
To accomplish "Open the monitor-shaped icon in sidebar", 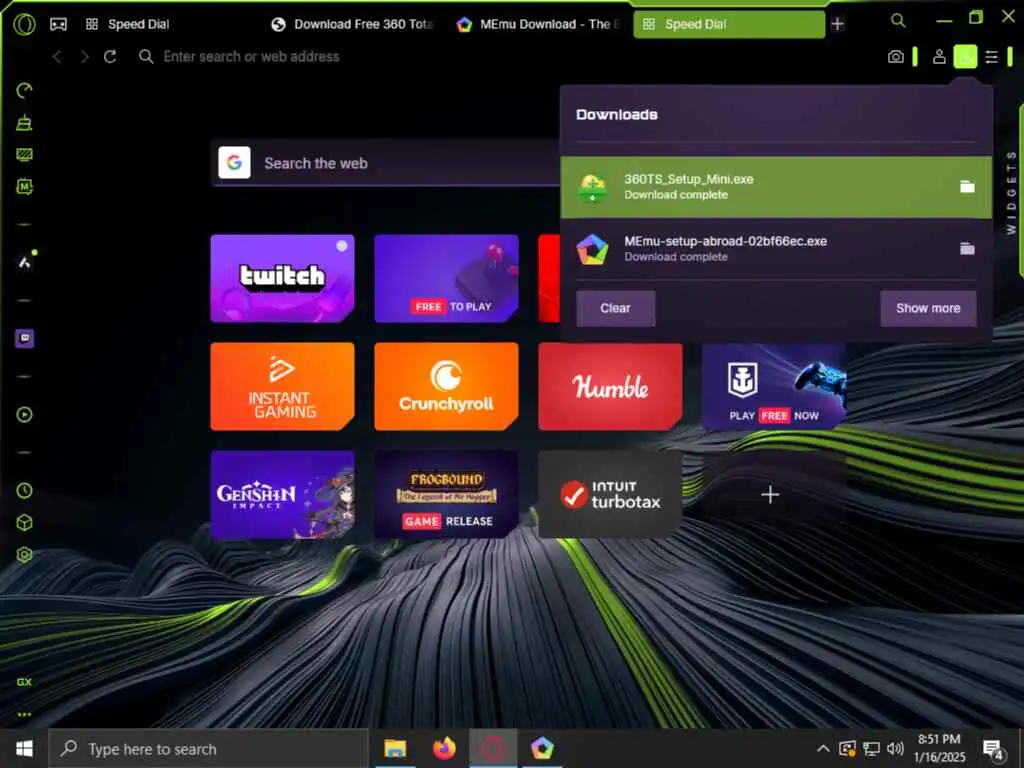I will [x=24, y=155].
